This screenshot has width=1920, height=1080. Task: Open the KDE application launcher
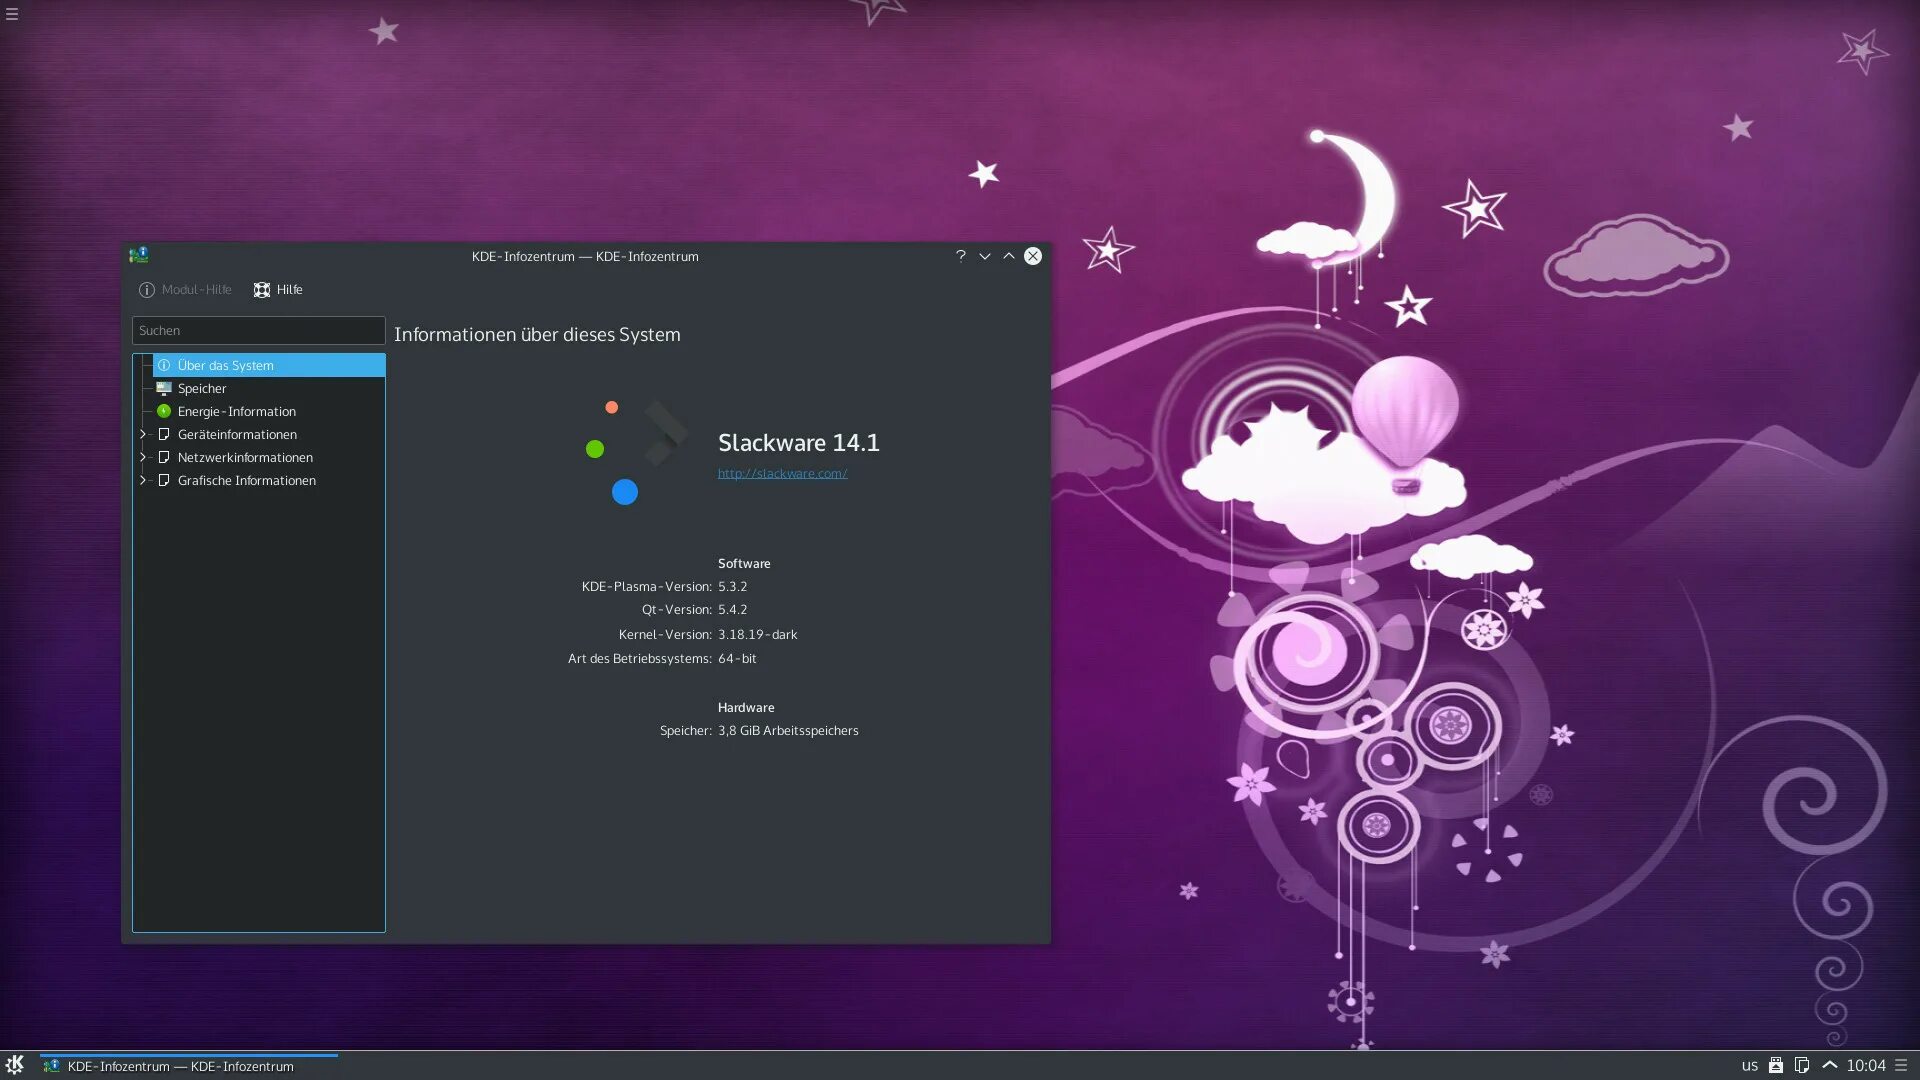(14, 1065)
